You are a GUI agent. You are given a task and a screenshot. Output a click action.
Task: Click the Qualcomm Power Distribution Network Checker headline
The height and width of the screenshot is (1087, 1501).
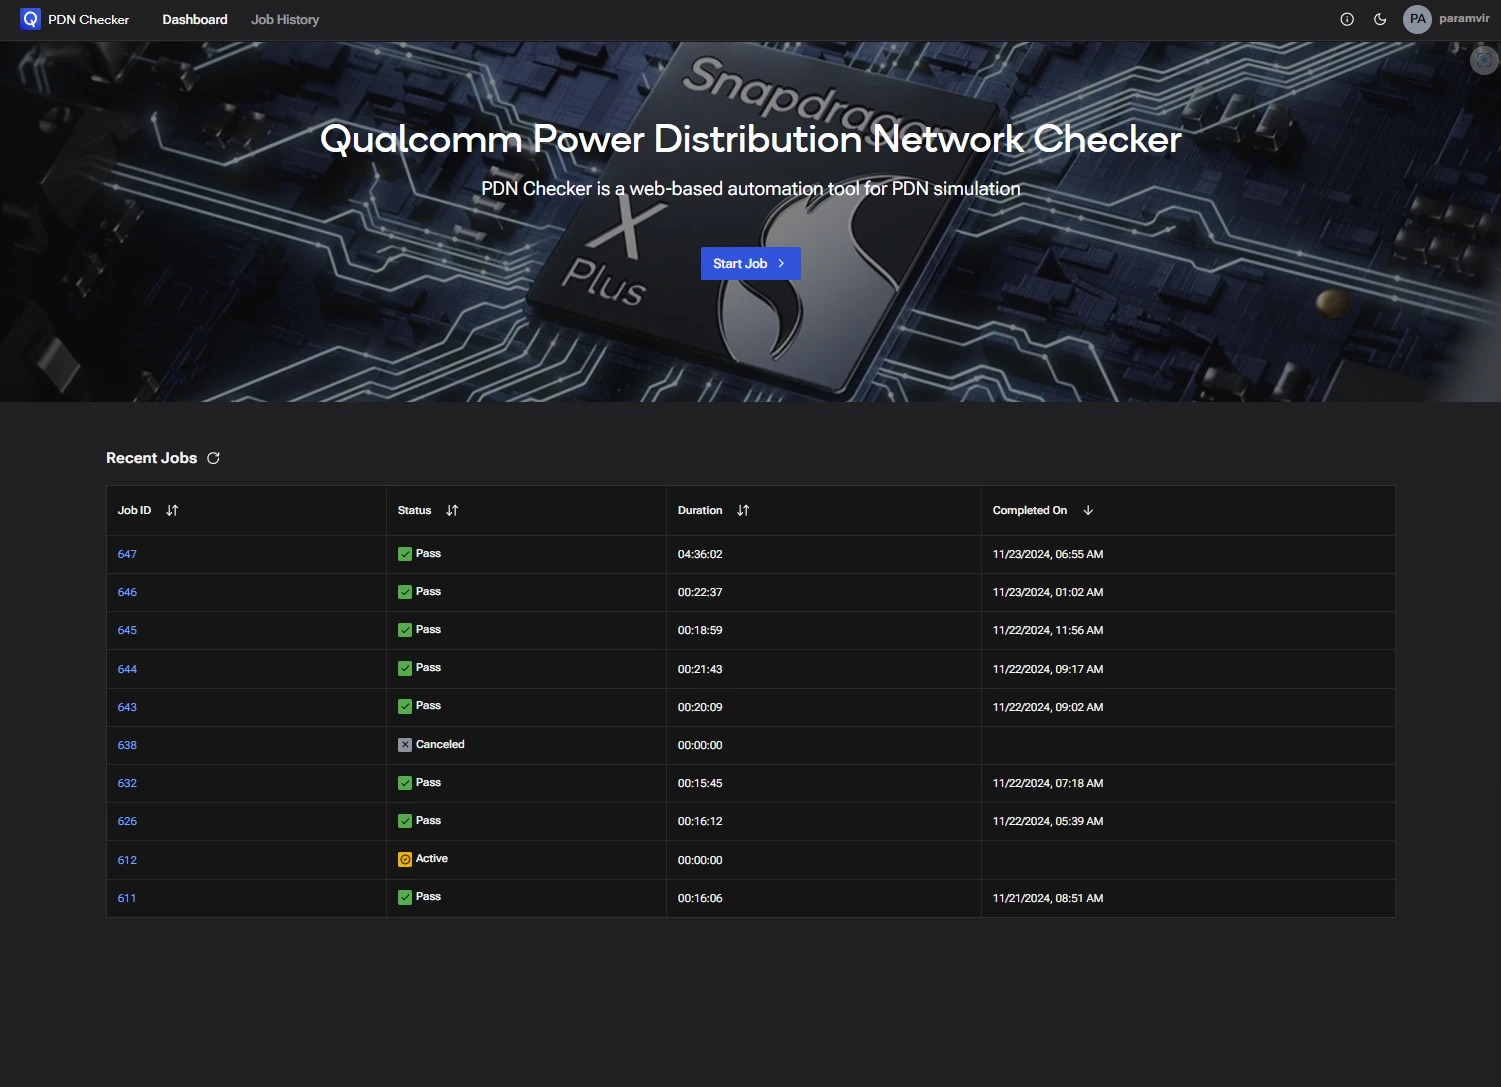coord(751,139)
